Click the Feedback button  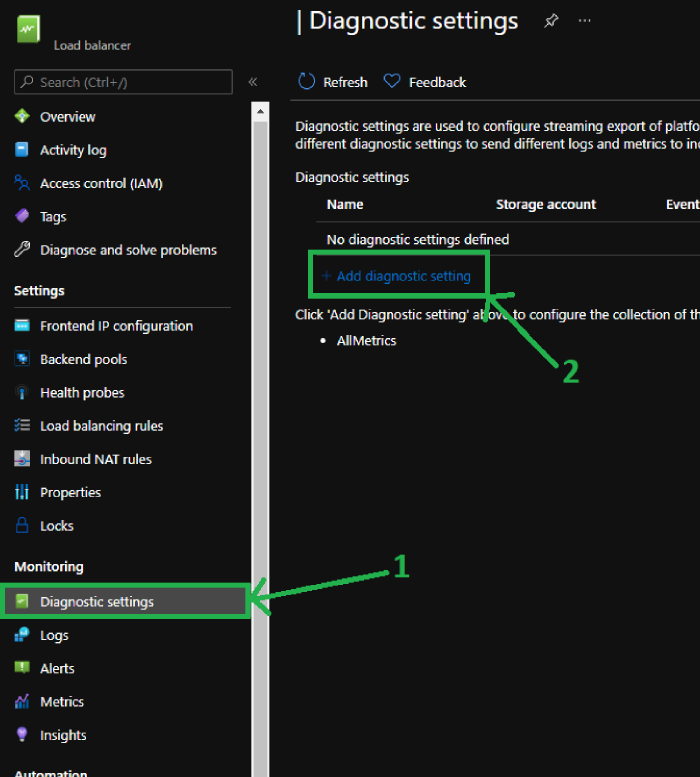pyautogui.click(x=425, y=82)
